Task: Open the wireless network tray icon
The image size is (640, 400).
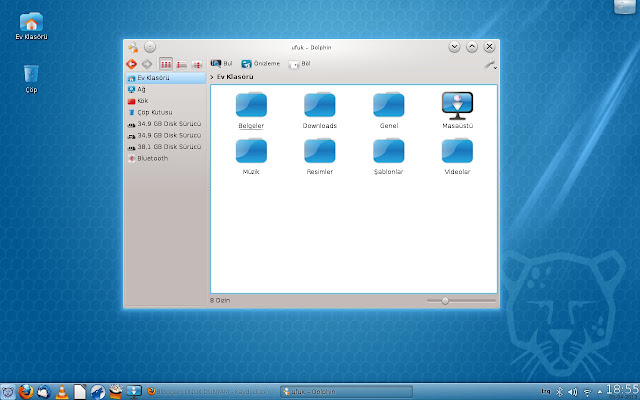Action: [587, 392]
